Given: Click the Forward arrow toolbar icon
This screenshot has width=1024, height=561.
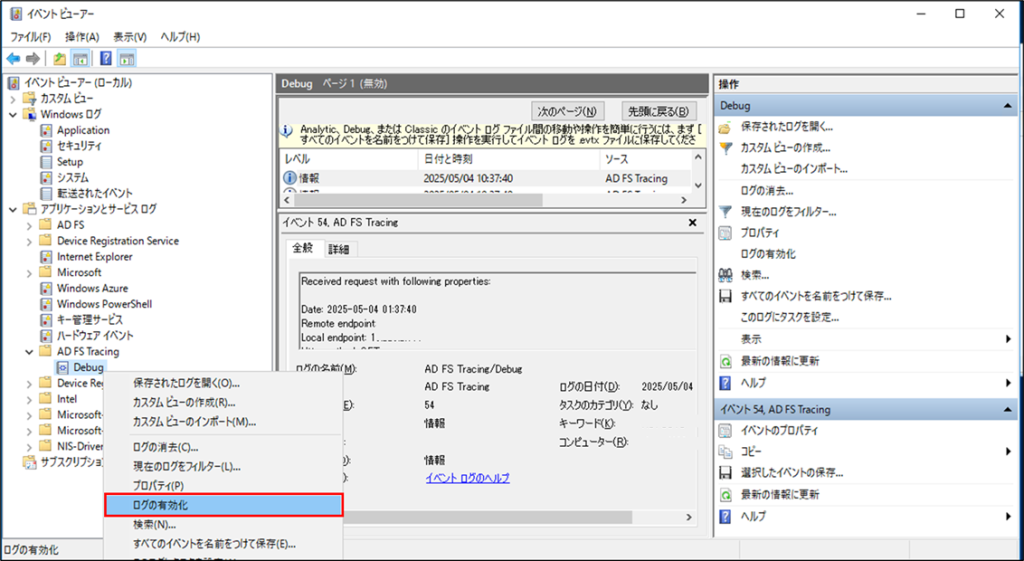Looking at the screenshot, I should (33, 59).
